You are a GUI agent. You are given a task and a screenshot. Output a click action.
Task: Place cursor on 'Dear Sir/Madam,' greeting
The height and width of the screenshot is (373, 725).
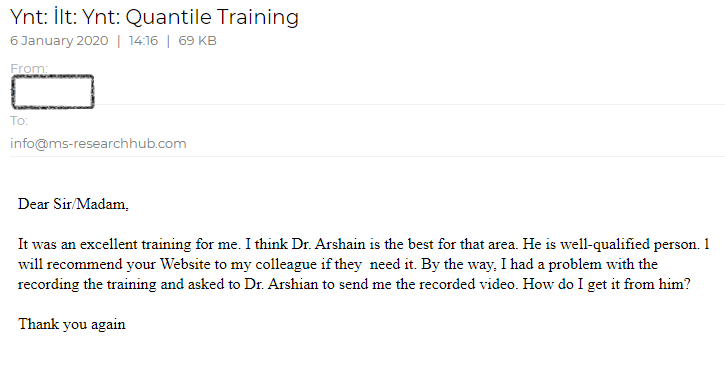(73, 204)
